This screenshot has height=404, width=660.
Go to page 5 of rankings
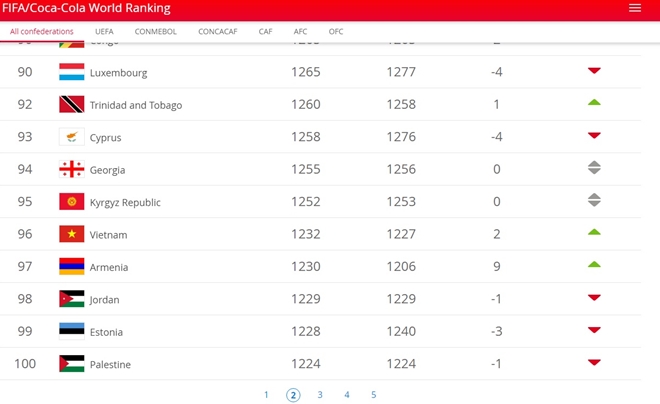coord(373,395)
